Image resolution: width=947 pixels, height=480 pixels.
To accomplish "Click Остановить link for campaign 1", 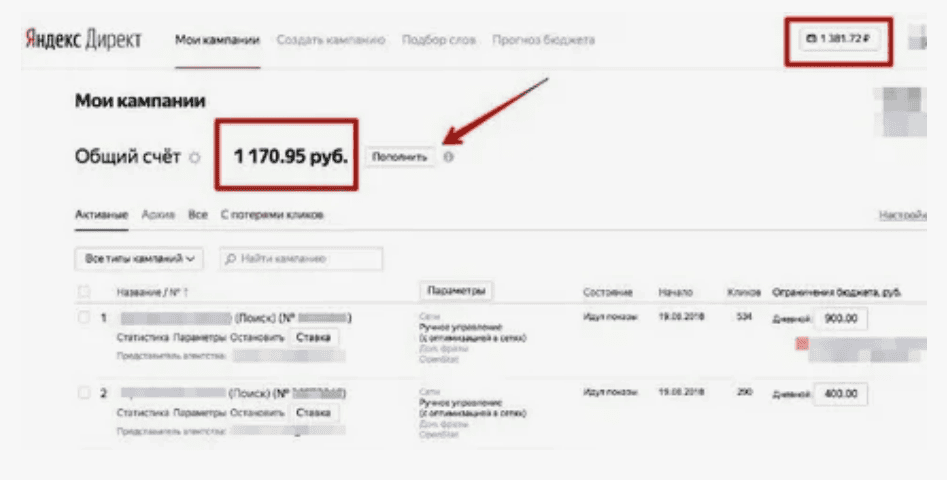I will pyautogui.click(x=257, y=338).
